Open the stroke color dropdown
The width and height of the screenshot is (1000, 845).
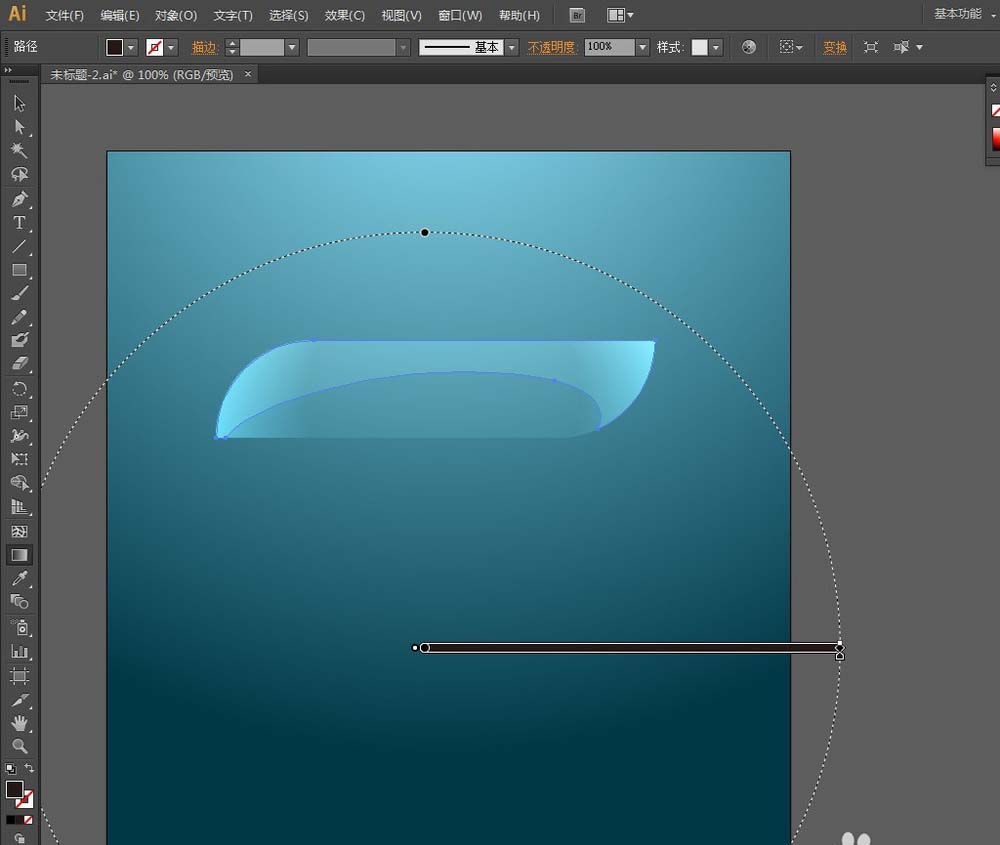[x=170, y=47]
